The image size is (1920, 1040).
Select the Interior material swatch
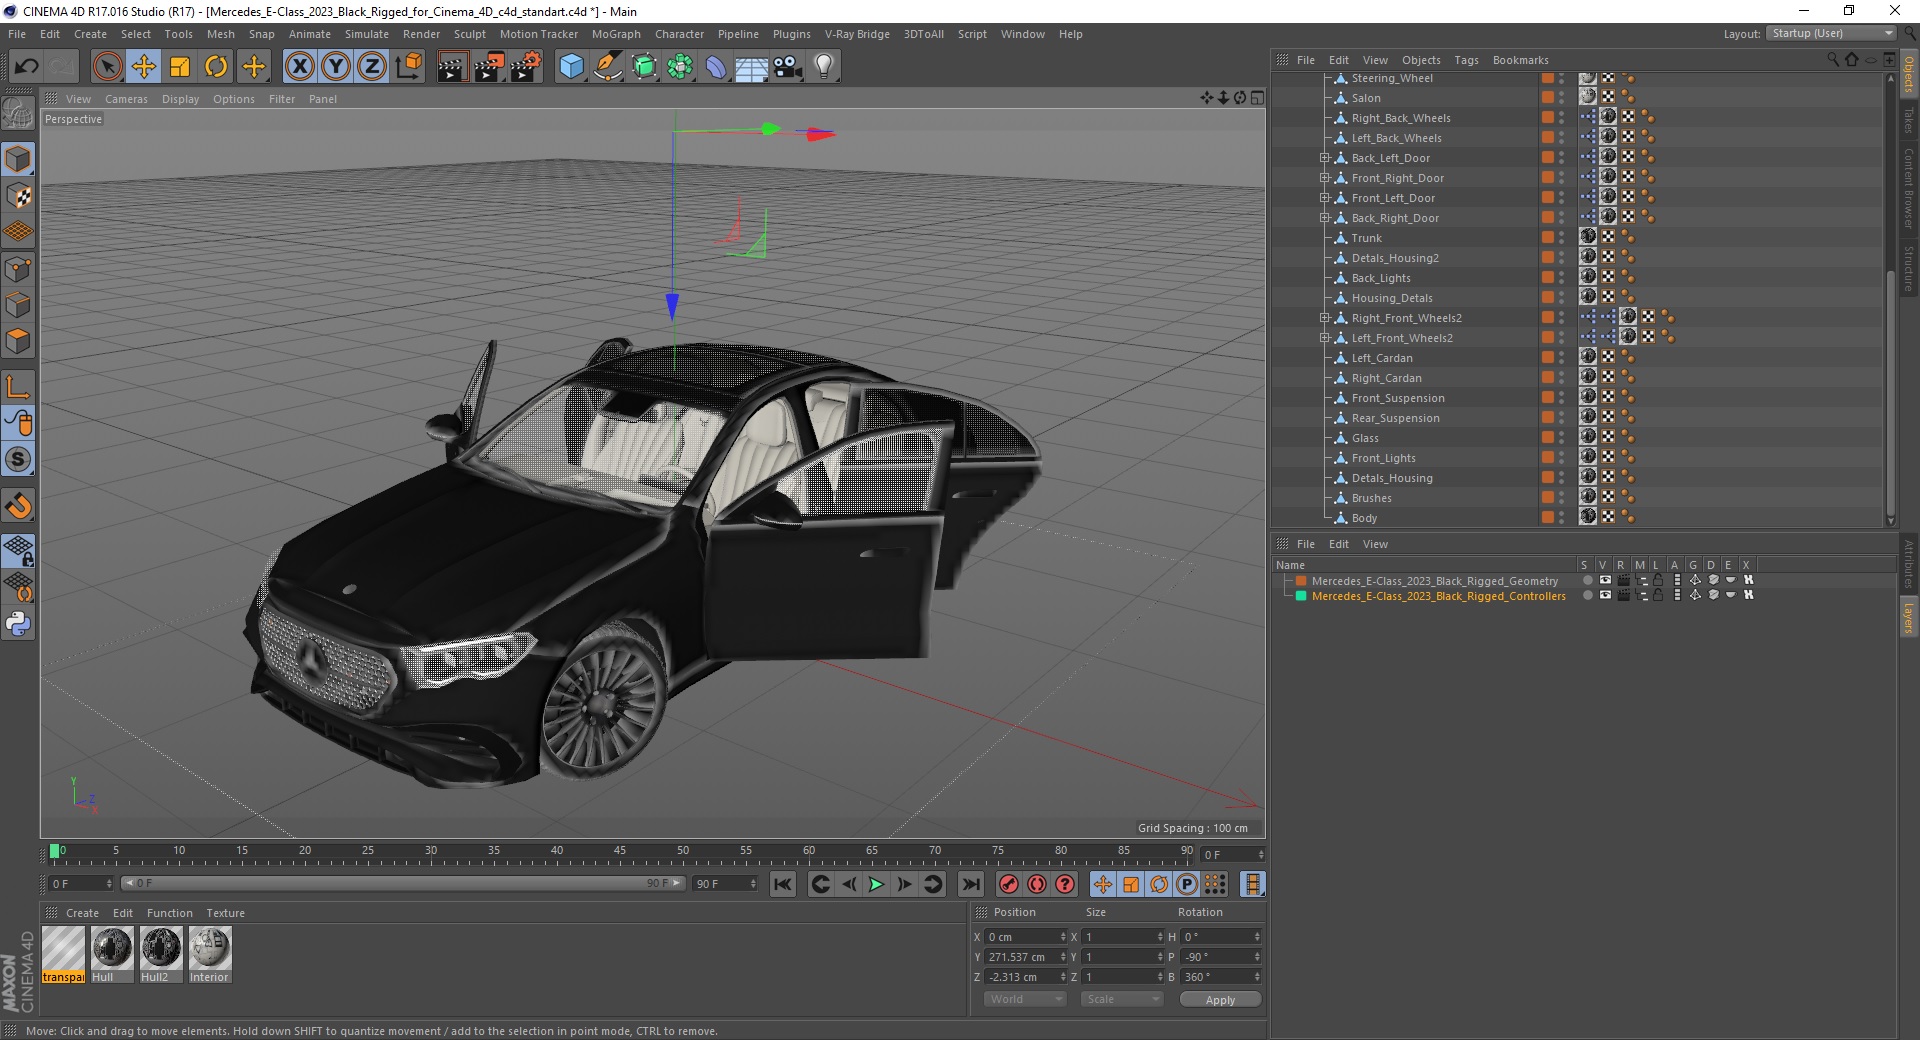pos(209,954)
